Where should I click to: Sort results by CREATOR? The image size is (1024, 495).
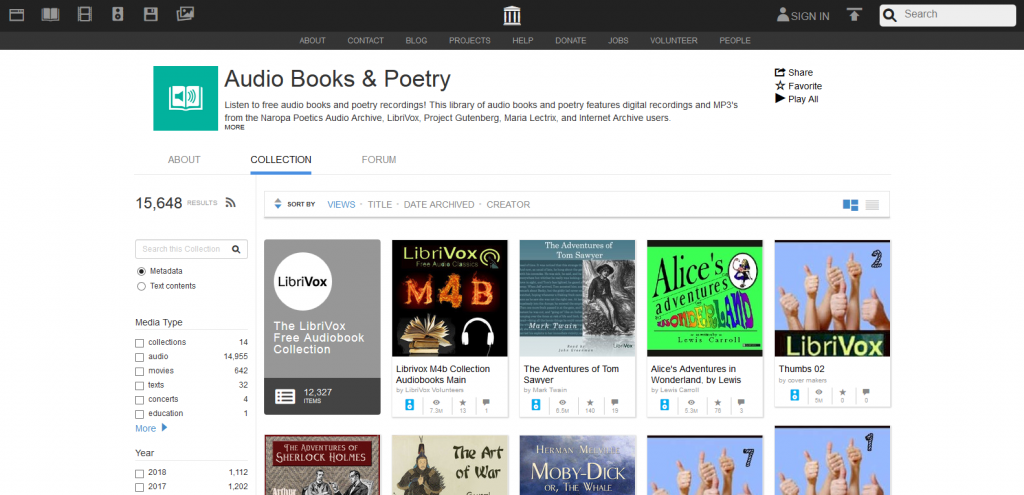[x=508, y=204]
